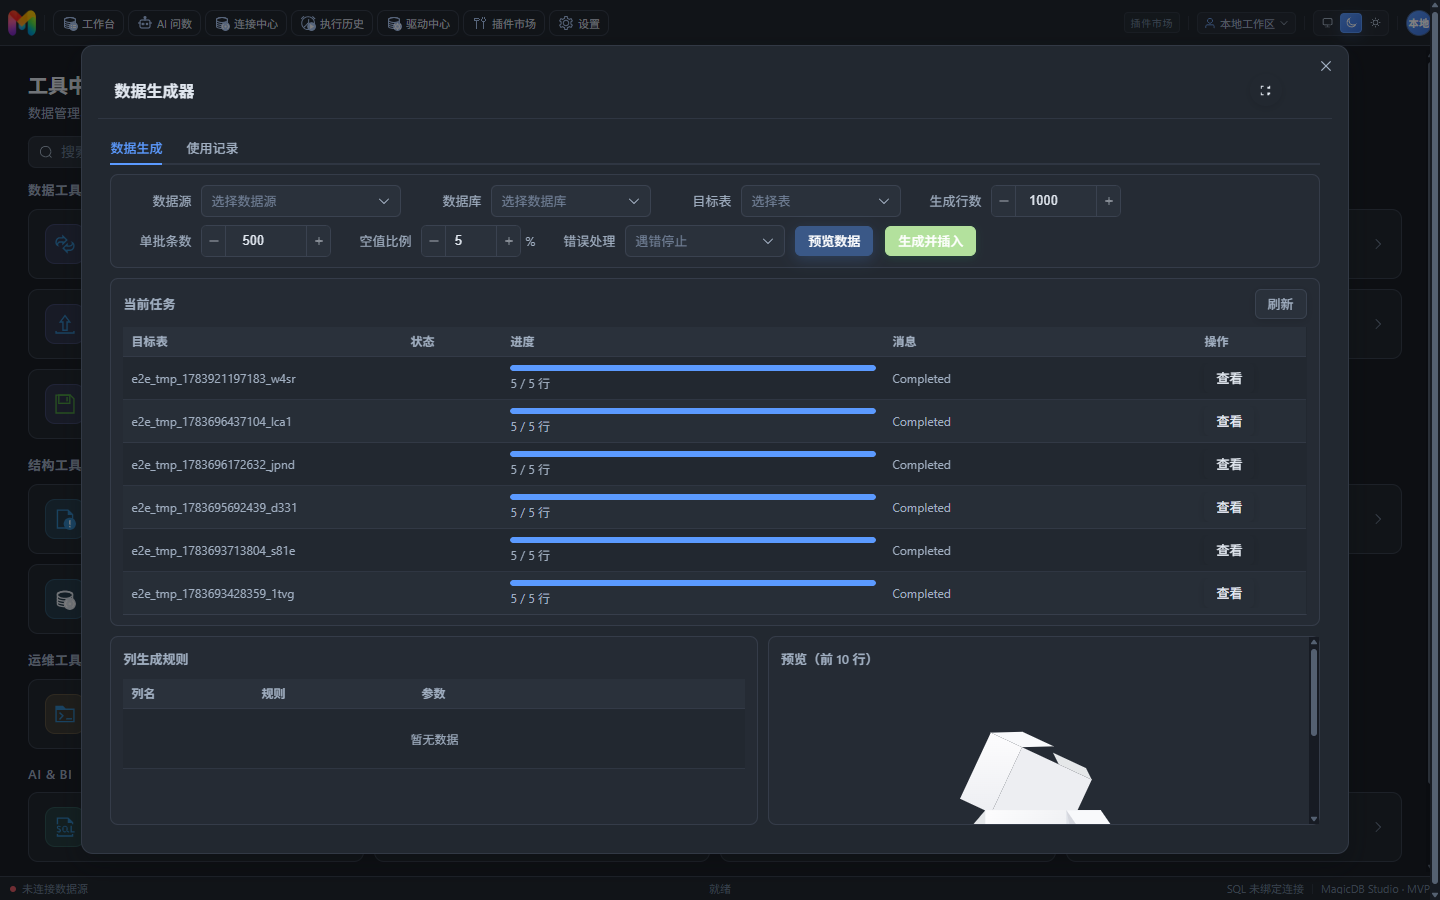Click the 生成行数 input showing 1000
Viewport: 1440px width, 900px height.
point(1056,201)
